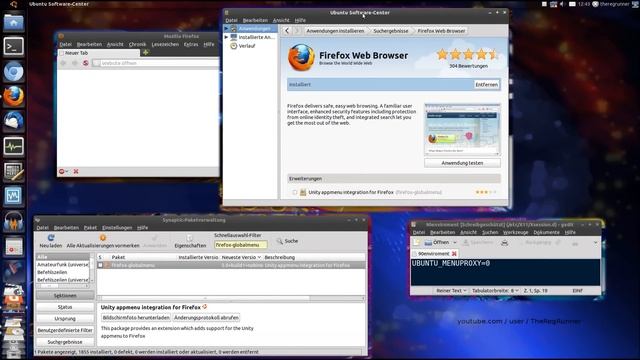This screenshot has width=640, height=360.
Task: Click the 'Suchergebnisse' breadcrumb in Software Center
Action: (391, 31)
